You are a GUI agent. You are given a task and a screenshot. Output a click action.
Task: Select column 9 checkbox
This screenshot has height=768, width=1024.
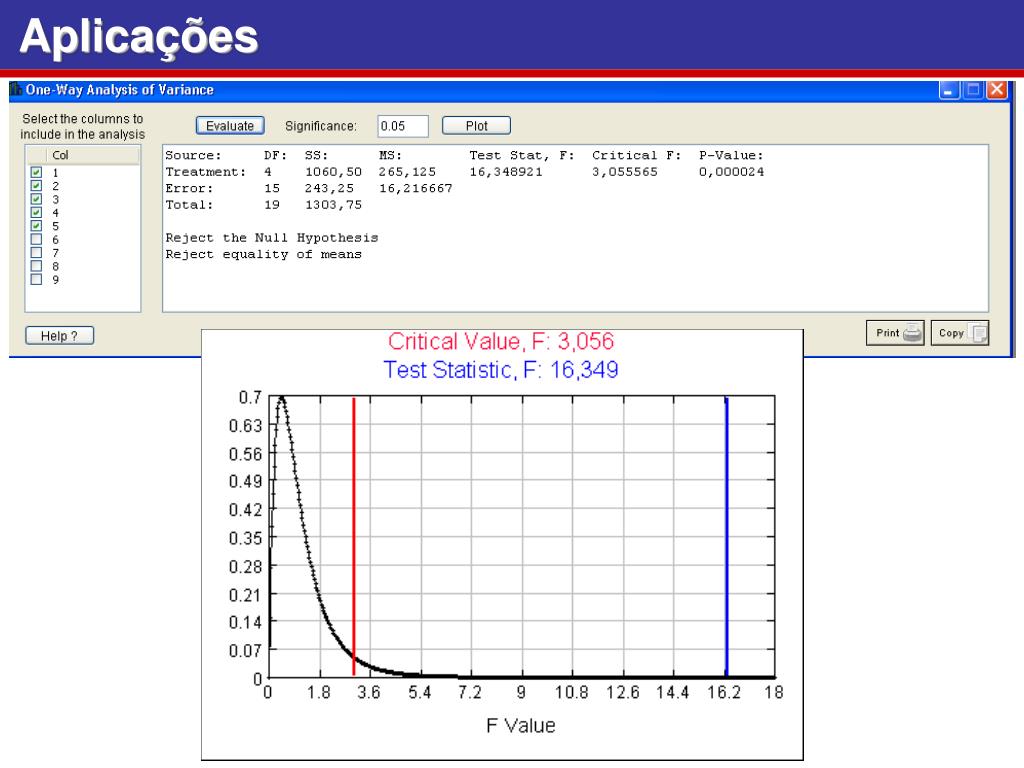coord(37,280)
